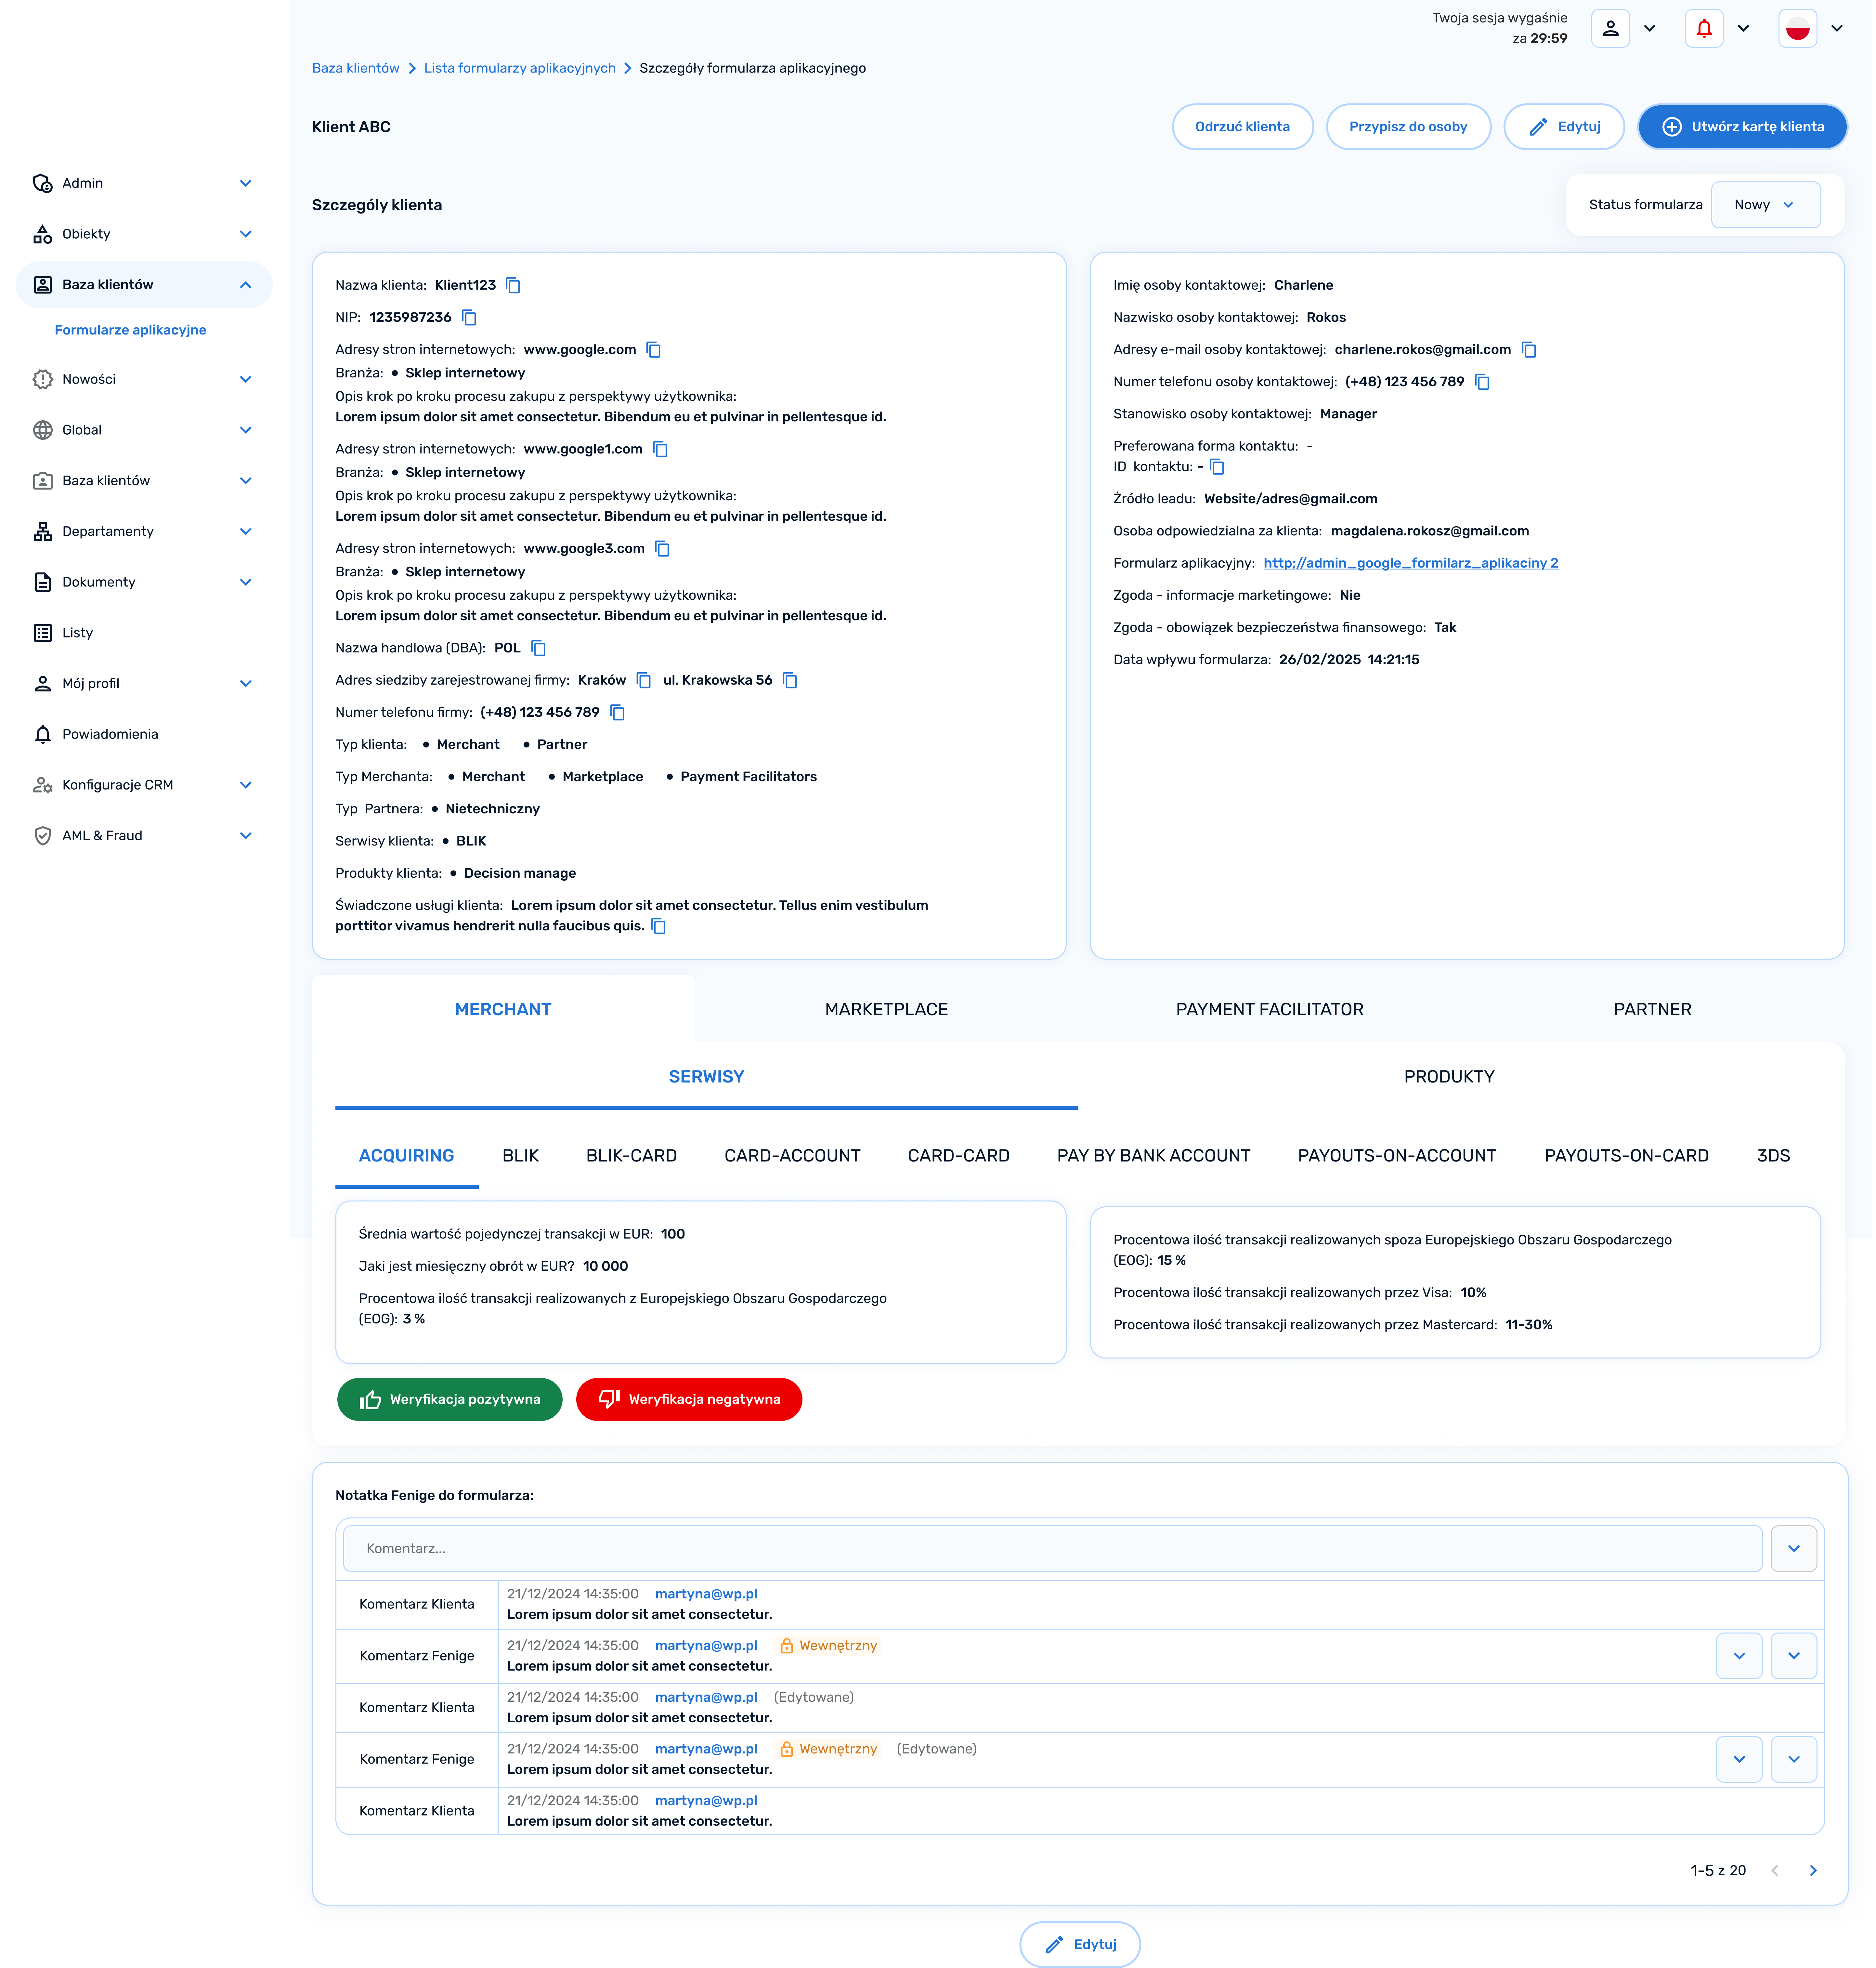
Task: Open Powiadomienia in the sidebar
Action: (x=110, y=734)
